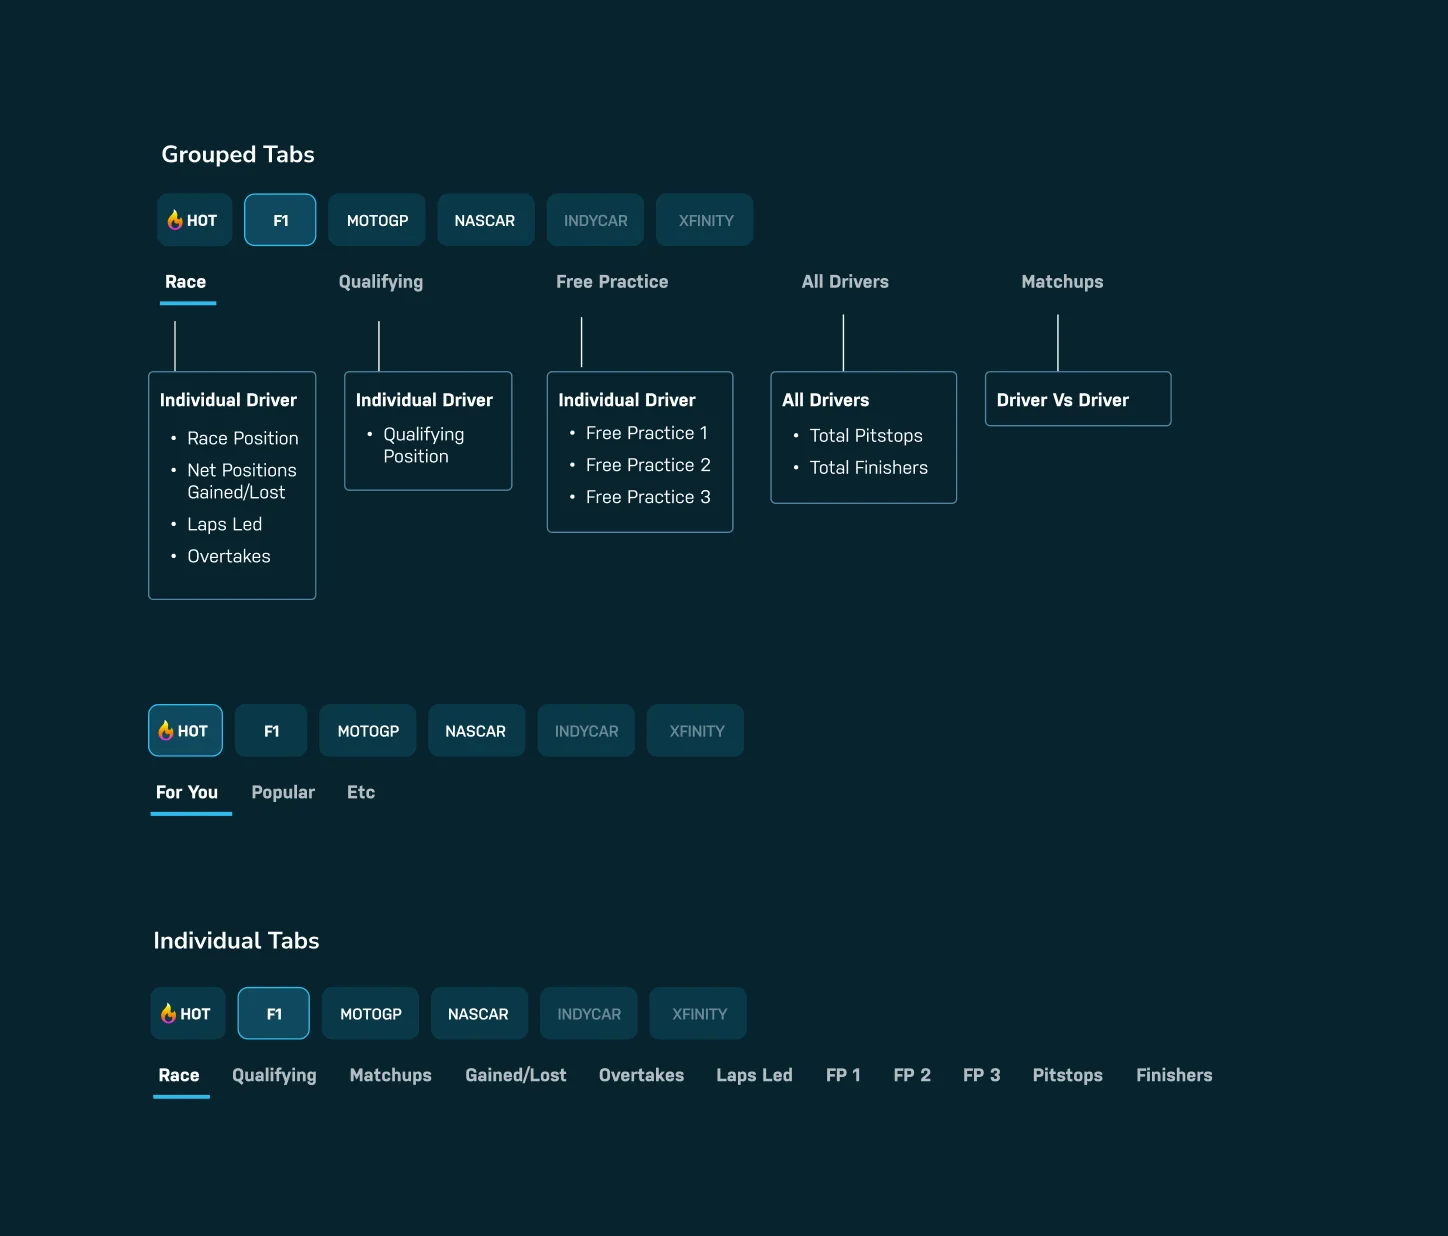Image resolution: width=1448 pixels, height=1236 pixels.
Task: Click the Driver Vs Driver card
Action: (x=1078, y=399)
